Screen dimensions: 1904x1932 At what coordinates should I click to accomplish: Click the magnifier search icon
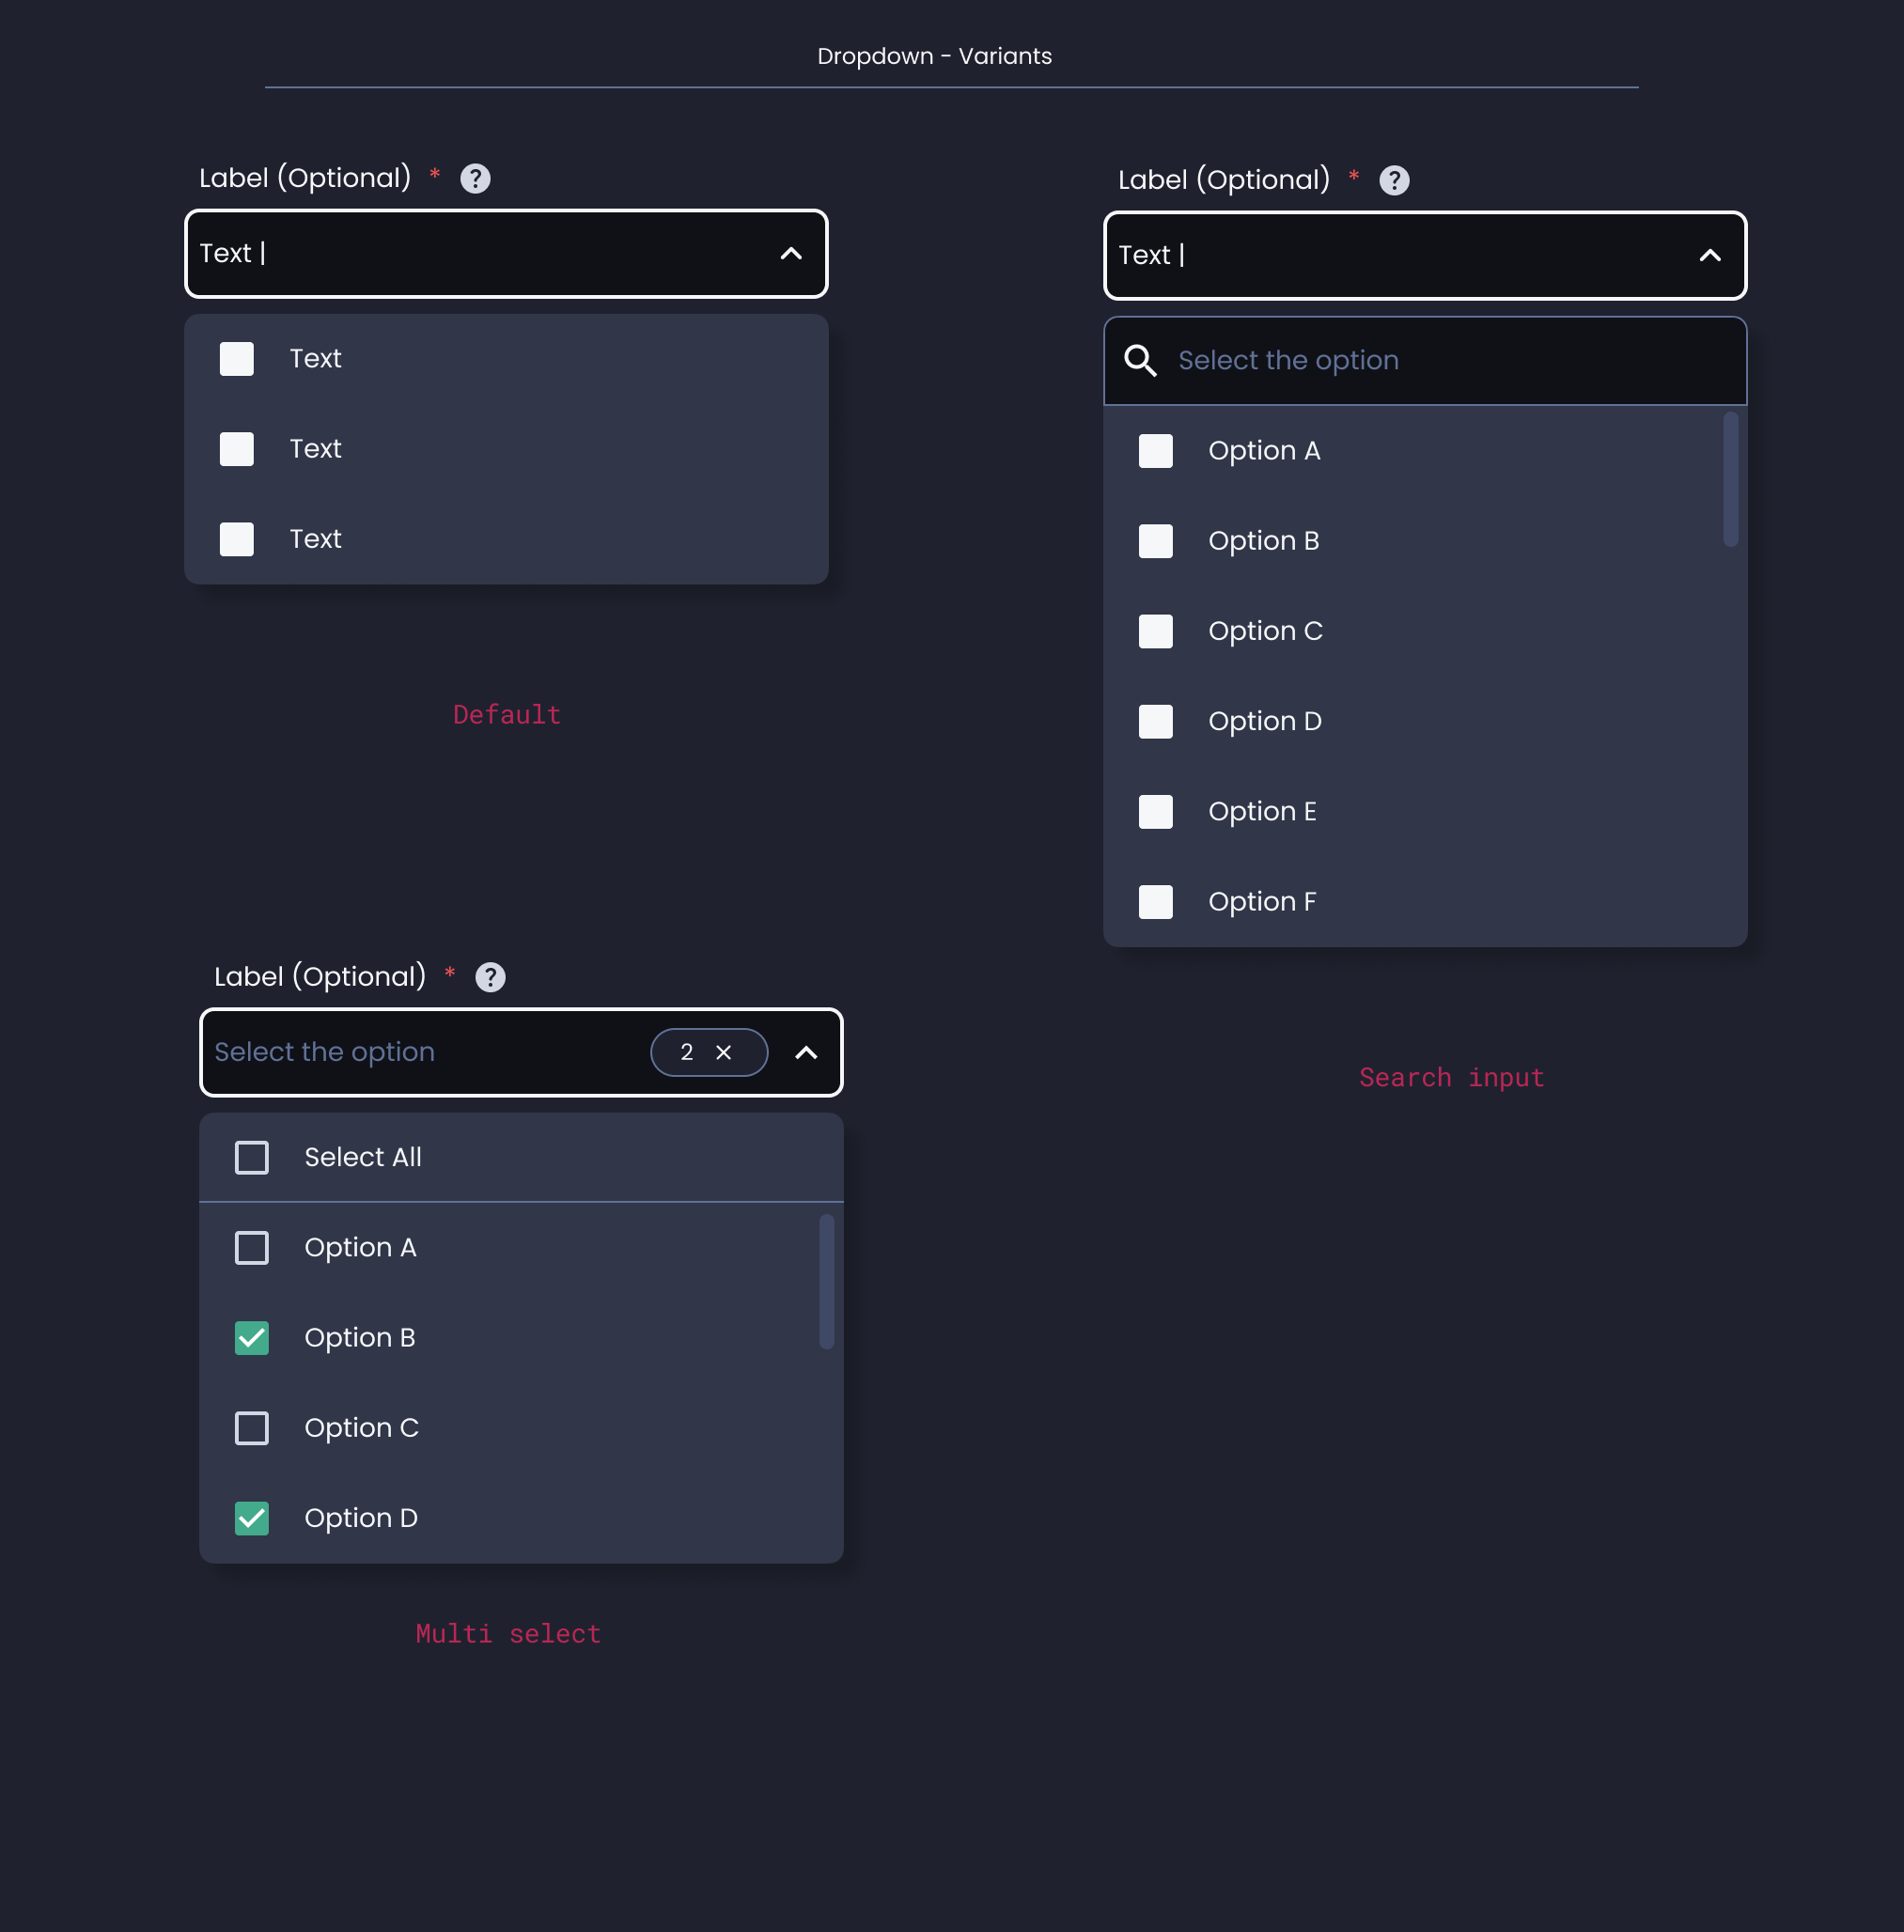pos(1140,361)
